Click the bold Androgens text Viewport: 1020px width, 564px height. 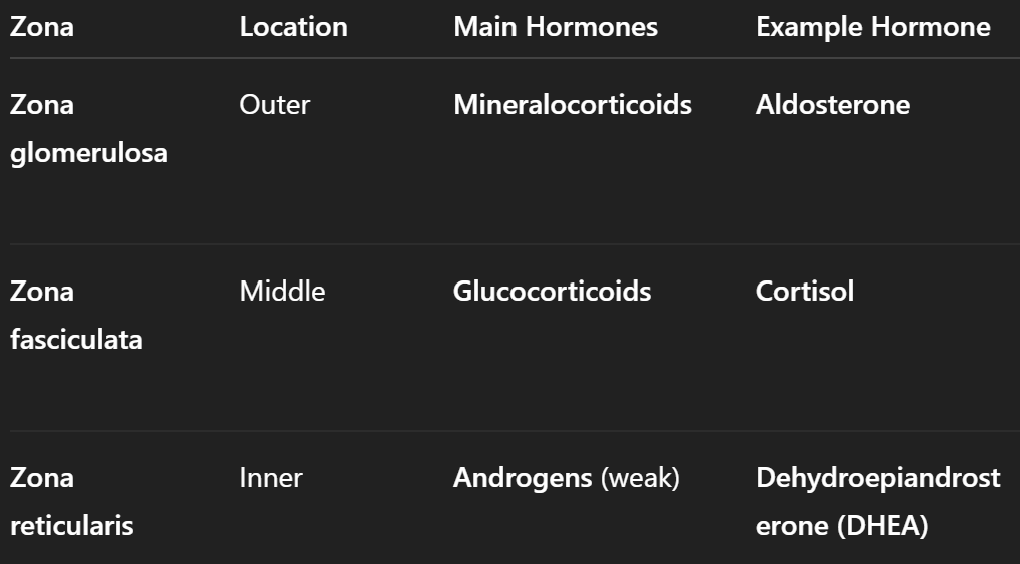coord(523,478)
